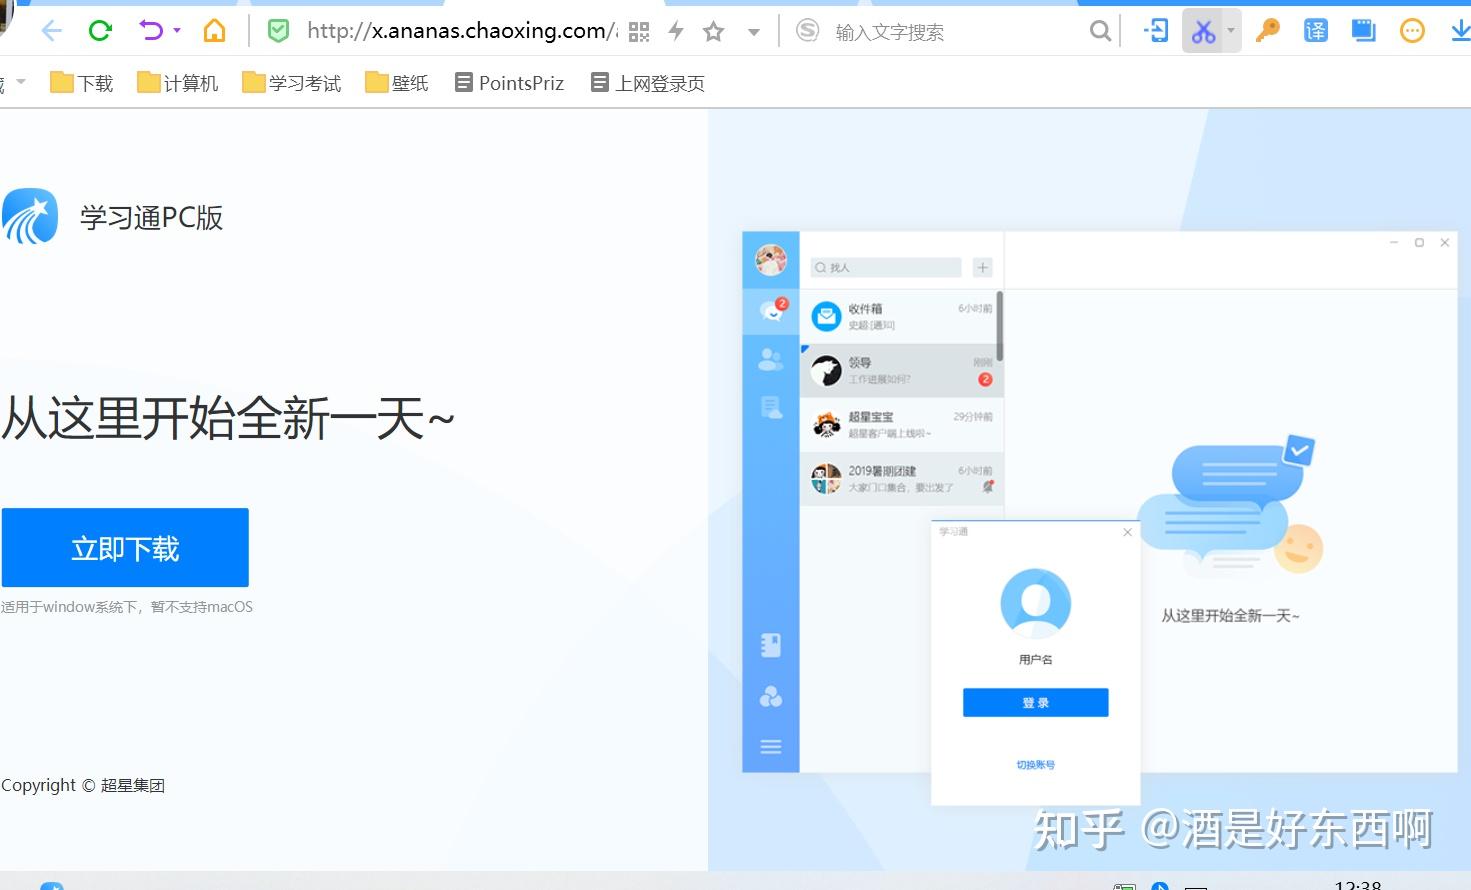Viewport: 1471px width, 890px height.
Task: Click the 切换账号 switch account link
Action: tap(1036, 765)
